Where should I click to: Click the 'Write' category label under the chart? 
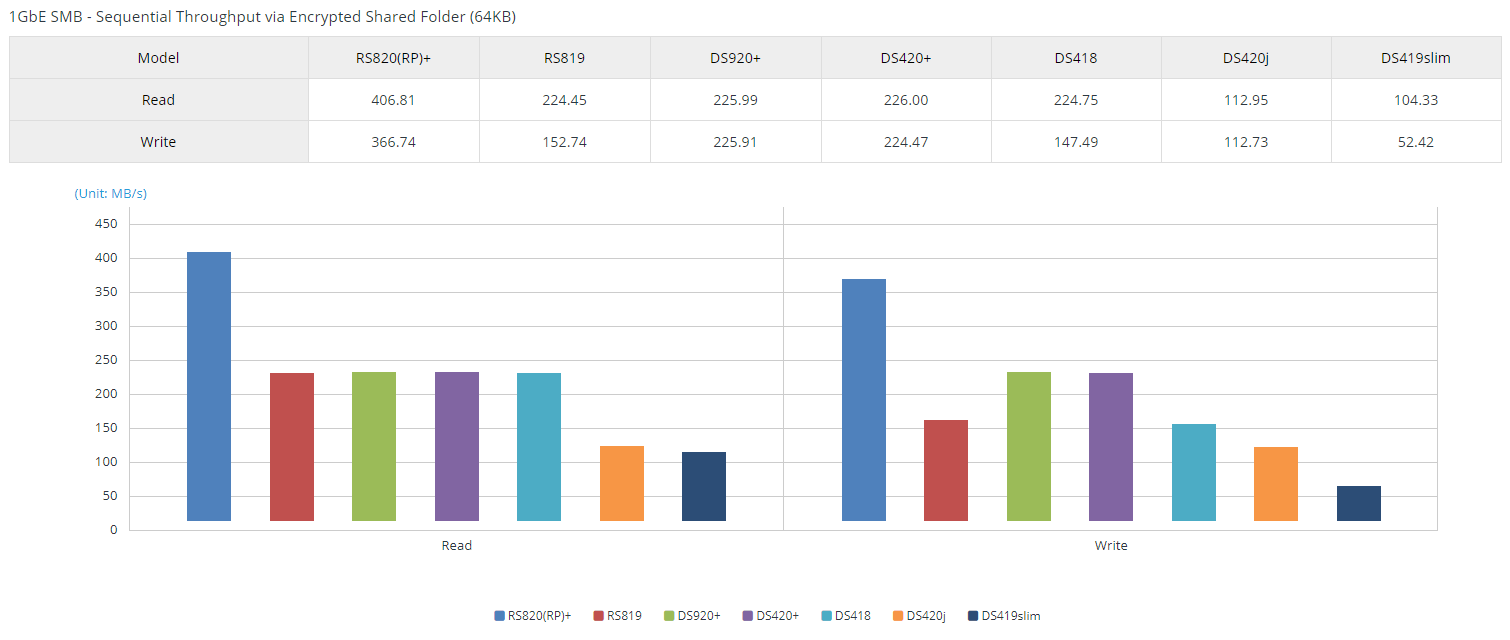click(x=1111, y=546)
